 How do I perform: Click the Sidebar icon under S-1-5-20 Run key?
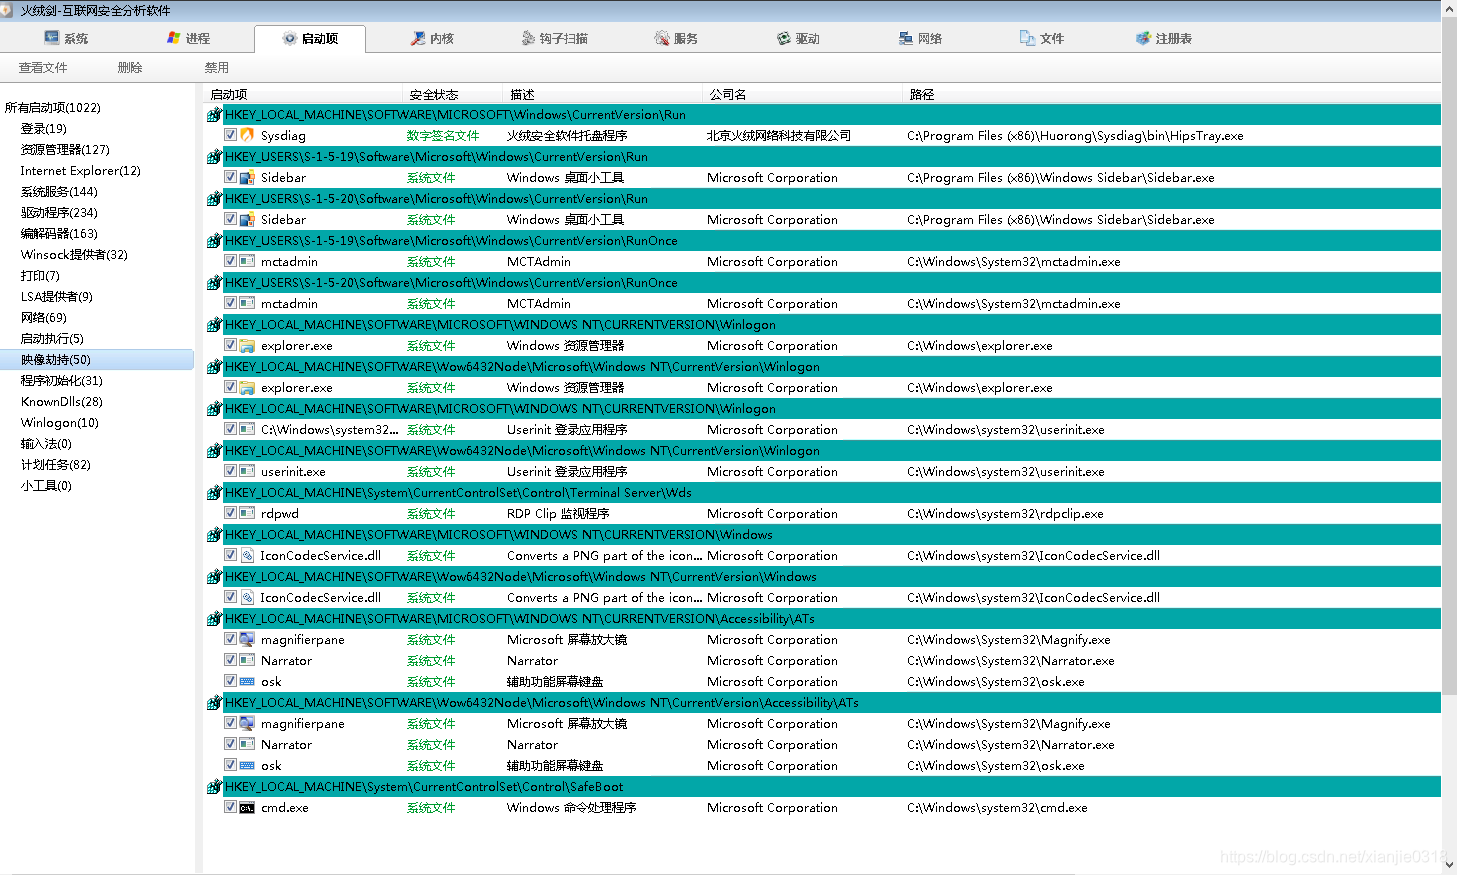(247, 219)
